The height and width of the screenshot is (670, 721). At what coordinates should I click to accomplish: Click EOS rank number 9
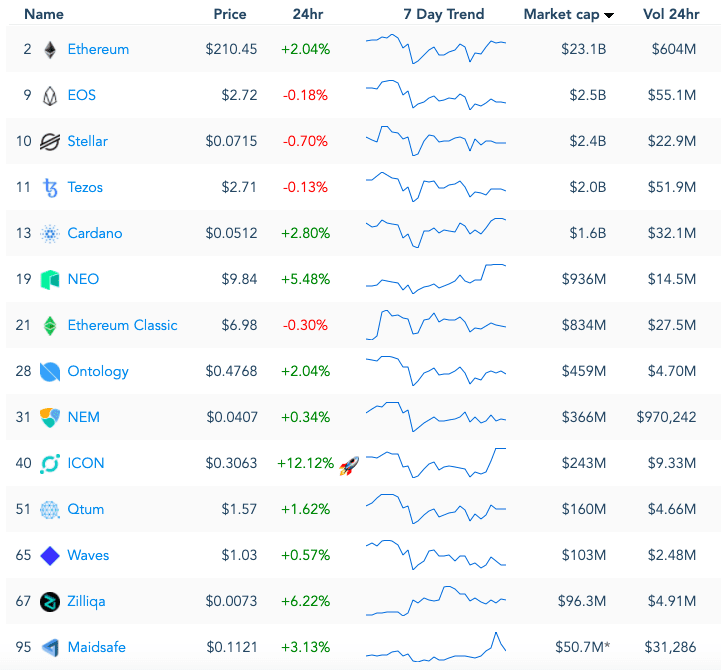coord(28,95)
